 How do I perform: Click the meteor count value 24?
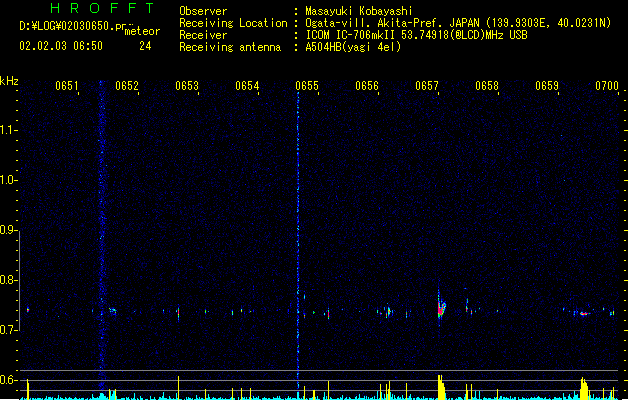(x=145, y=46)
